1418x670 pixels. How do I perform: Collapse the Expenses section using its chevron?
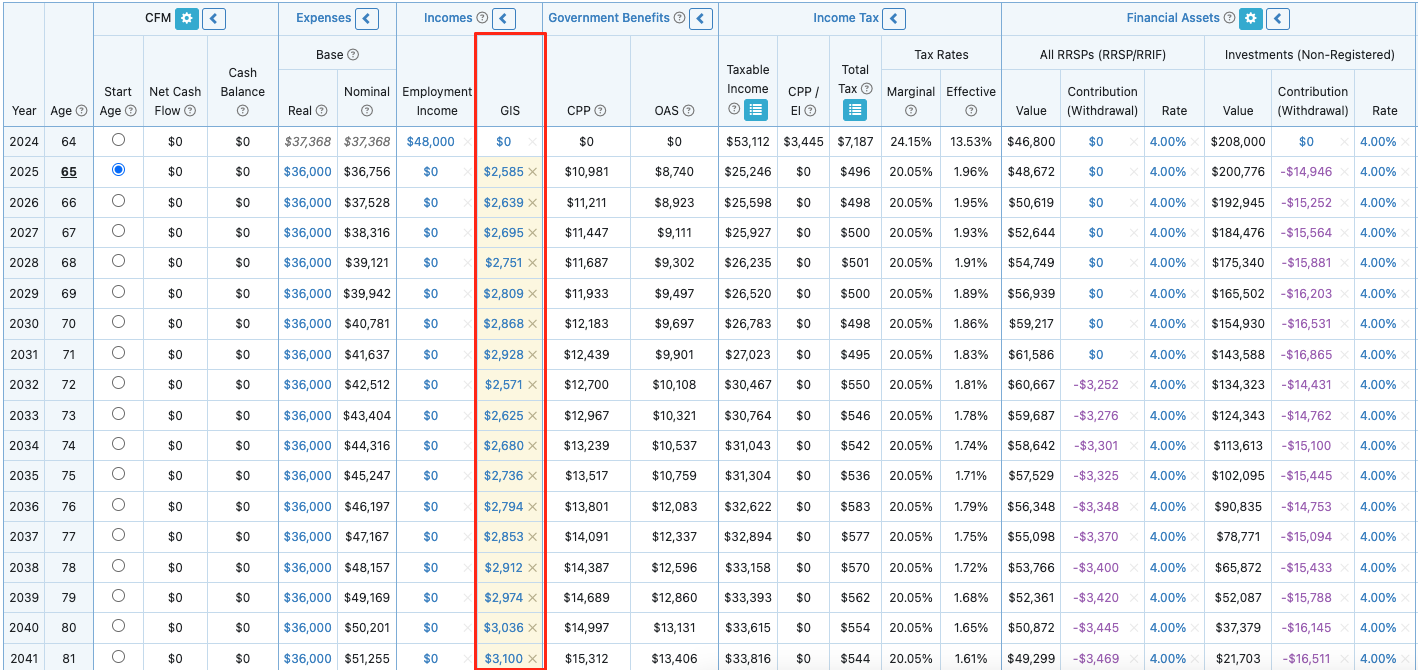point(365,18)
